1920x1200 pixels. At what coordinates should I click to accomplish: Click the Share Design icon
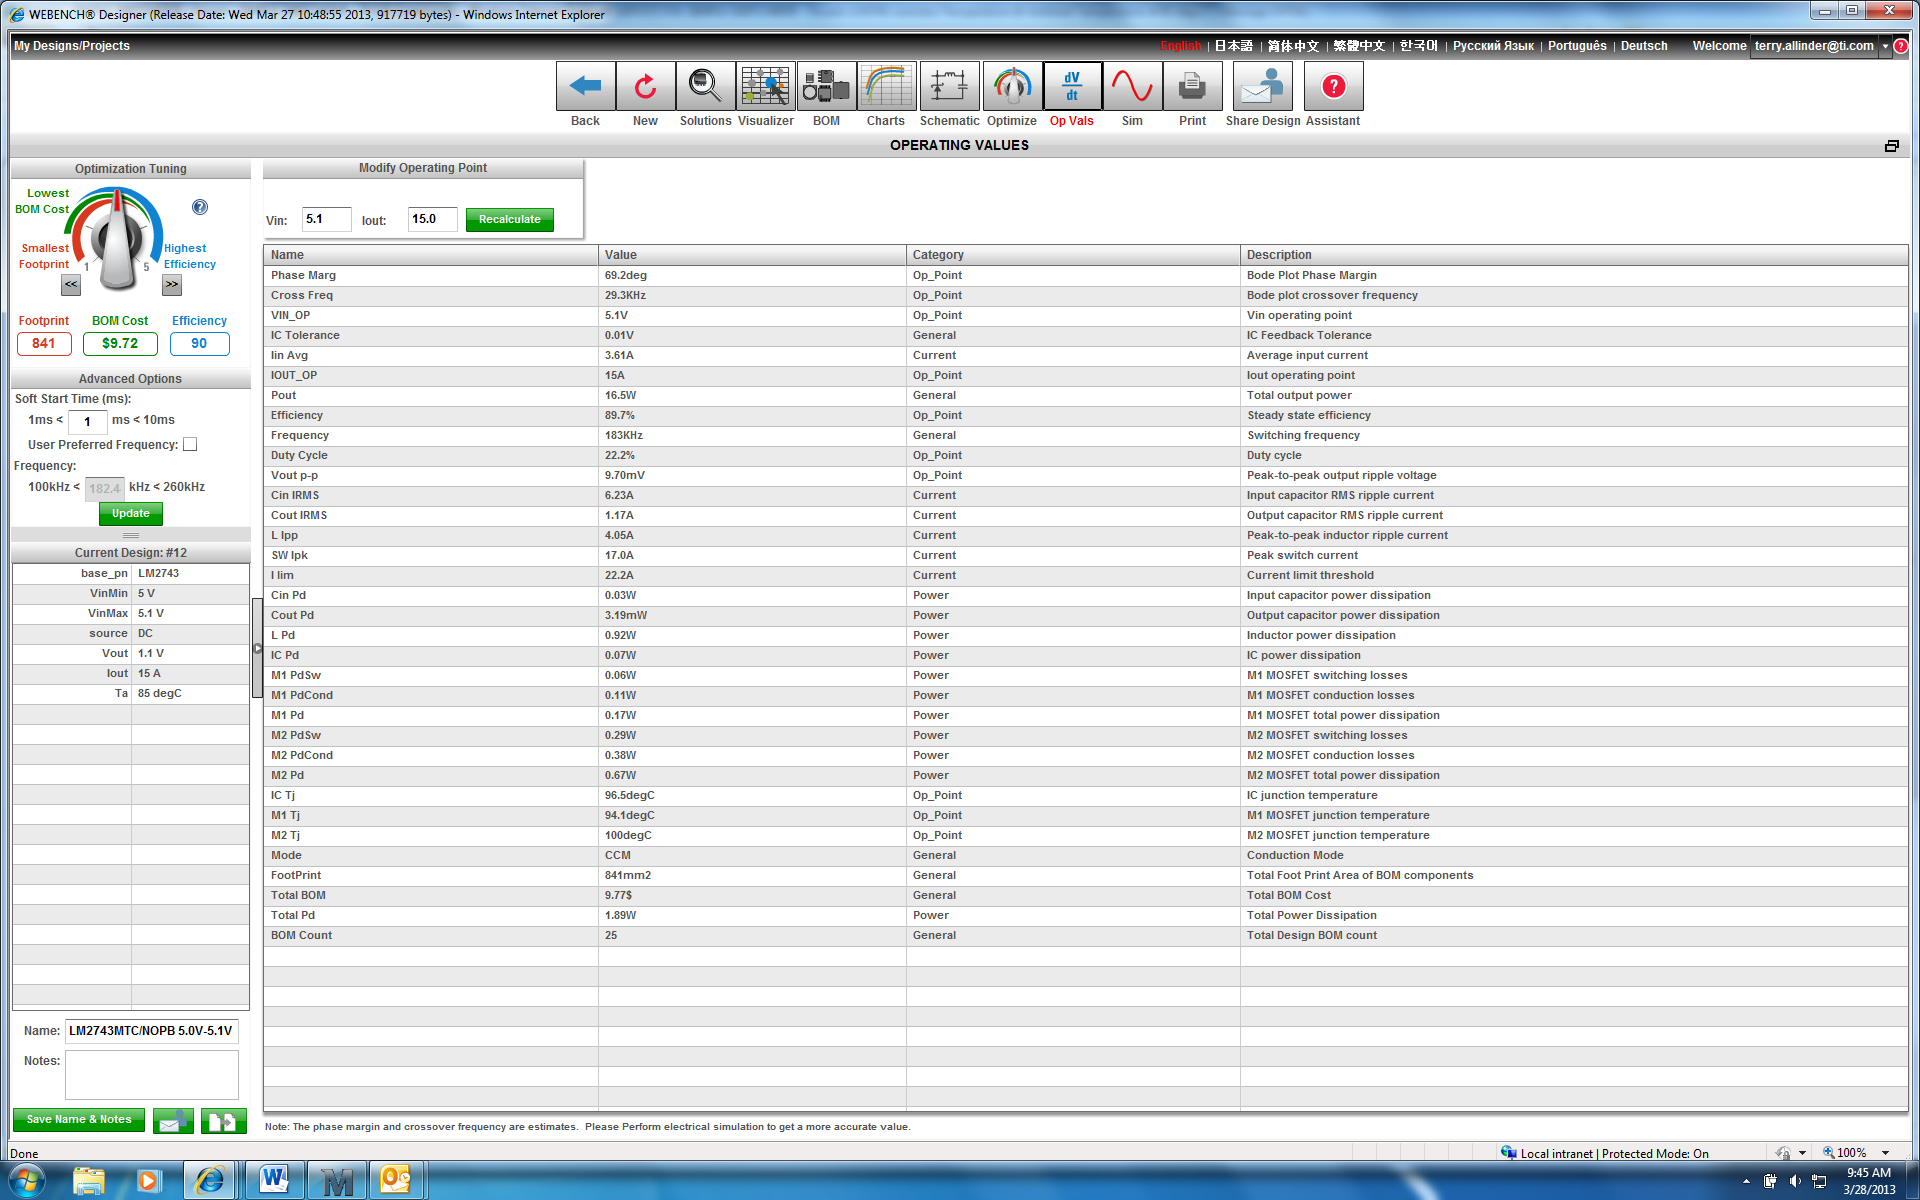pos(1262,87)
